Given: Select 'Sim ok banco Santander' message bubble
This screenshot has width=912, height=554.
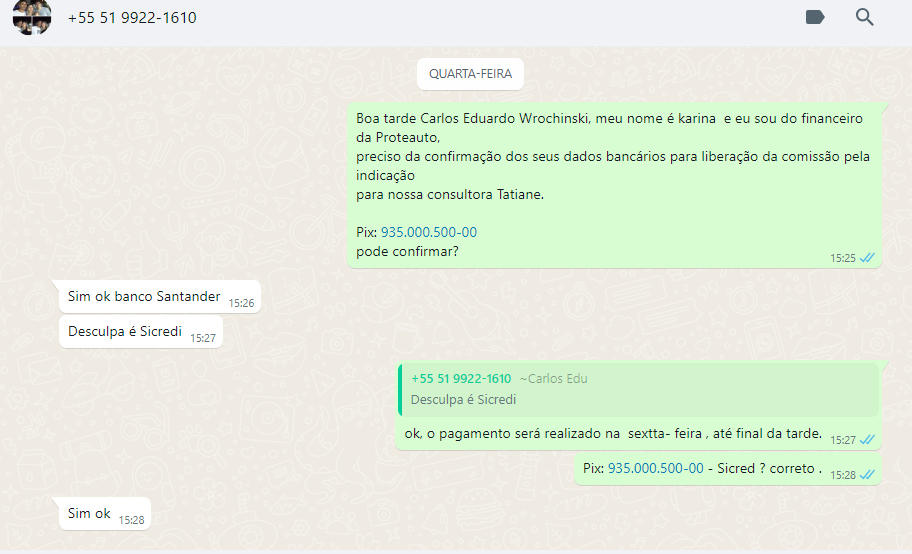Looking at the screenshot, I should tap(144, 297).
